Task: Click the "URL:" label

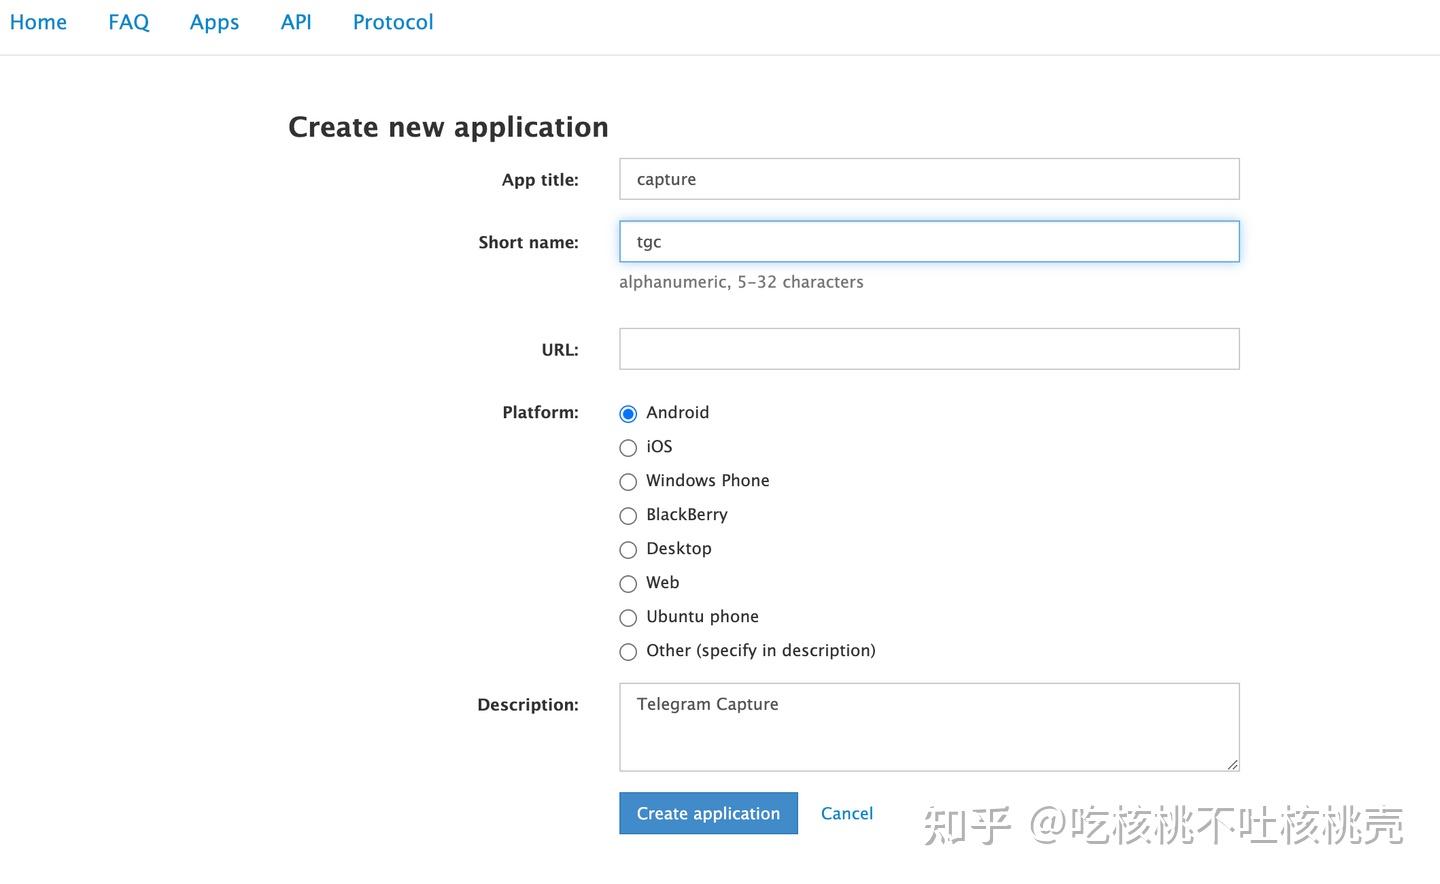Action: click(560, 350)
